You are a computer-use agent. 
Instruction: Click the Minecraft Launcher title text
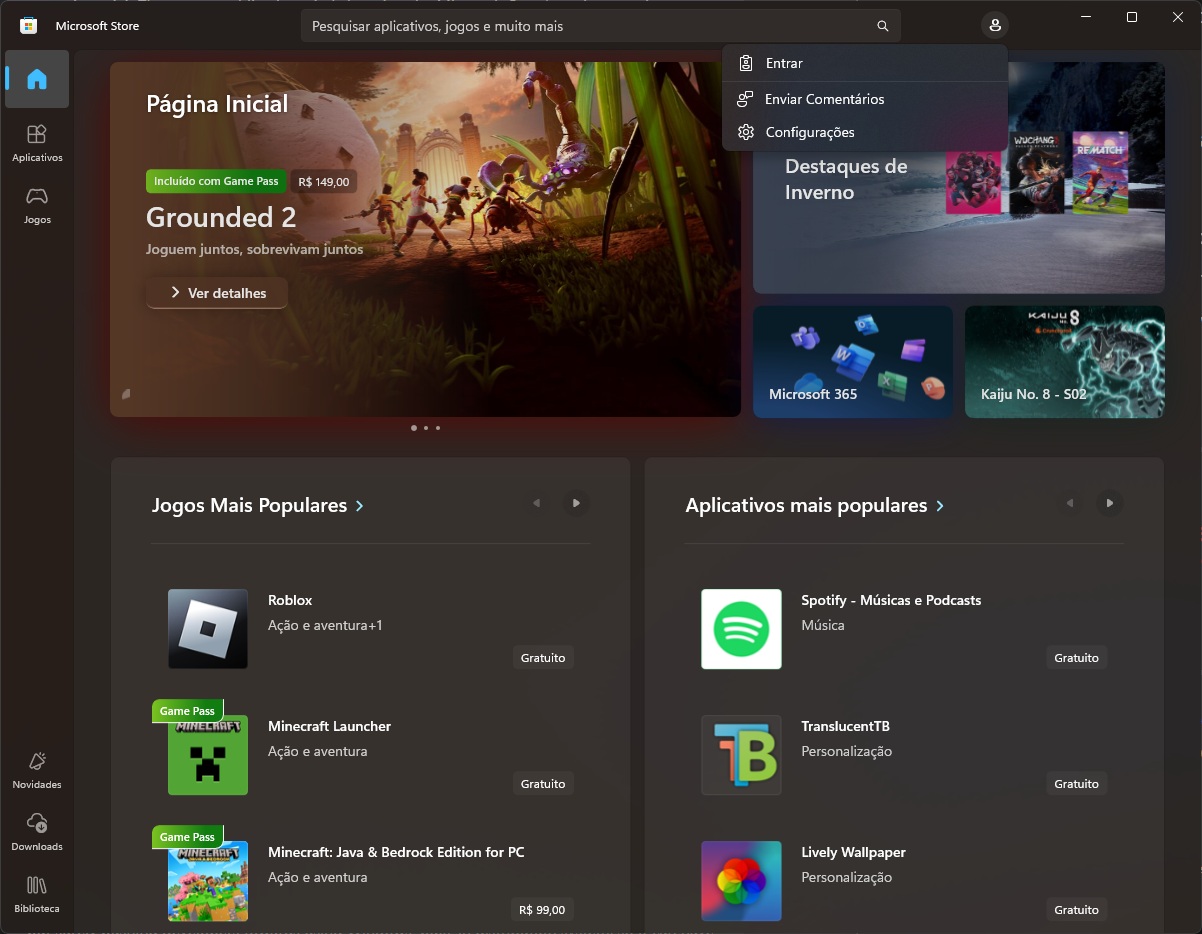click(329, 726)
